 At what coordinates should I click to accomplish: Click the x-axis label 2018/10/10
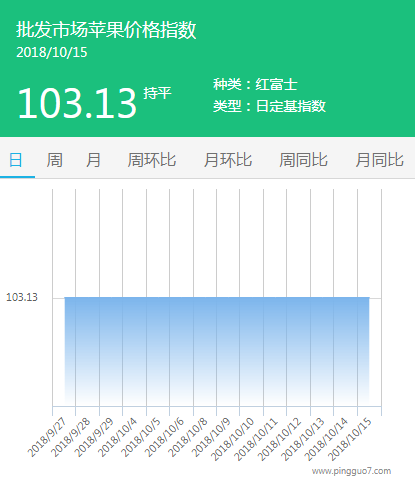pos(233,439)
